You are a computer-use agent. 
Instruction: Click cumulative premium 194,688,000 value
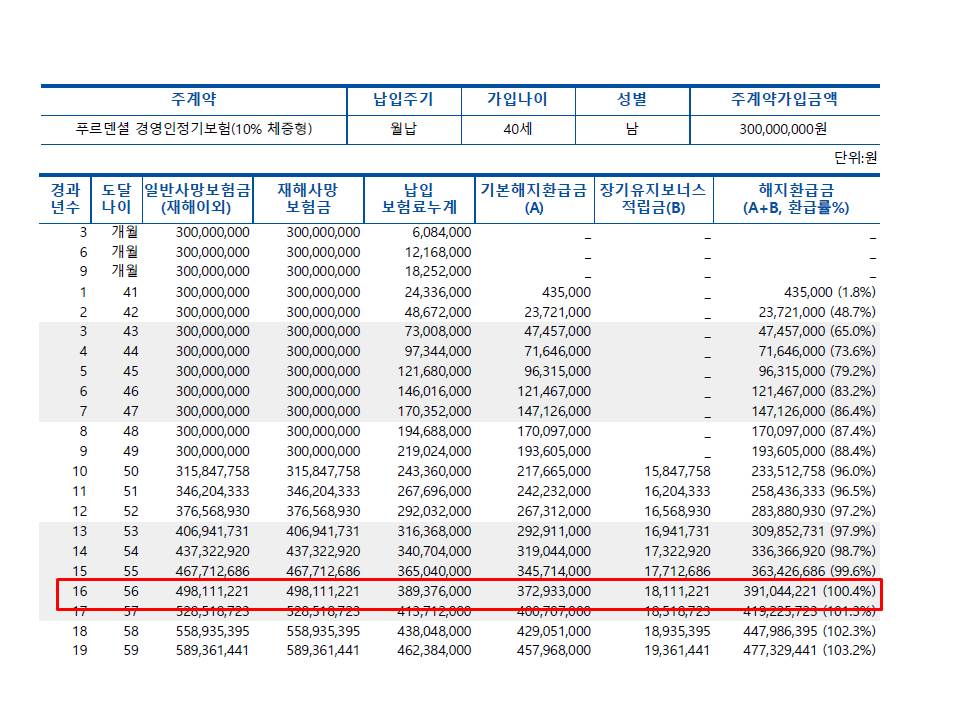pyautogui.click(x=434, y=431)
